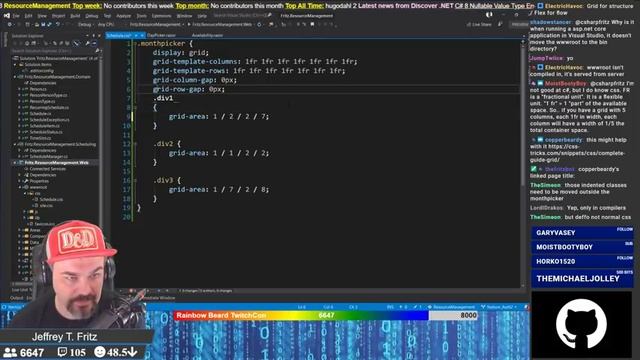Click the Rainbow Beard TwitchCon progress bar
Viewport: 640px width, 360px height.
click(326, 315)
